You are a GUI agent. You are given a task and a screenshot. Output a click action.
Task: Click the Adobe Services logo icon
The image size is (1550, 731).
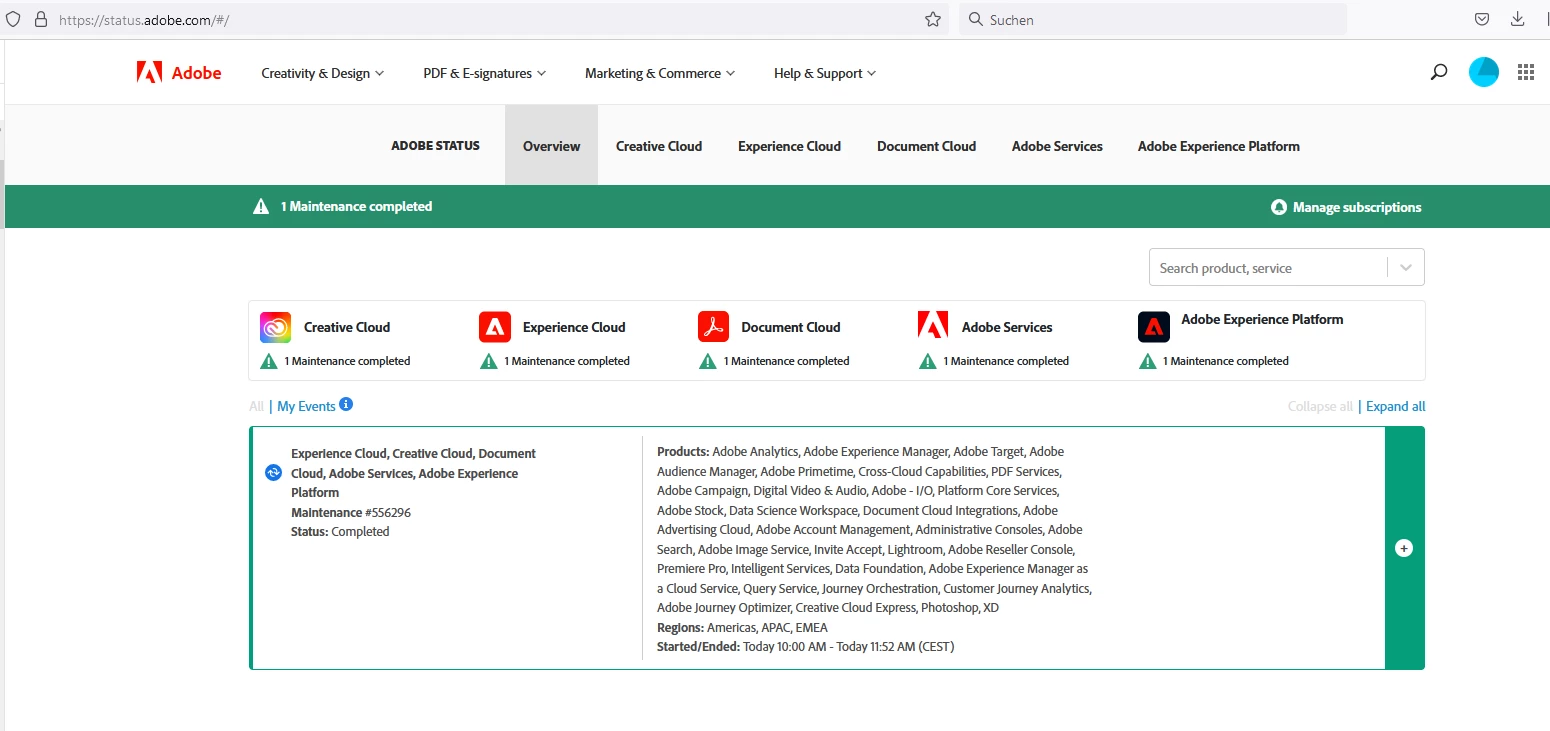click(x=933, y=327)
